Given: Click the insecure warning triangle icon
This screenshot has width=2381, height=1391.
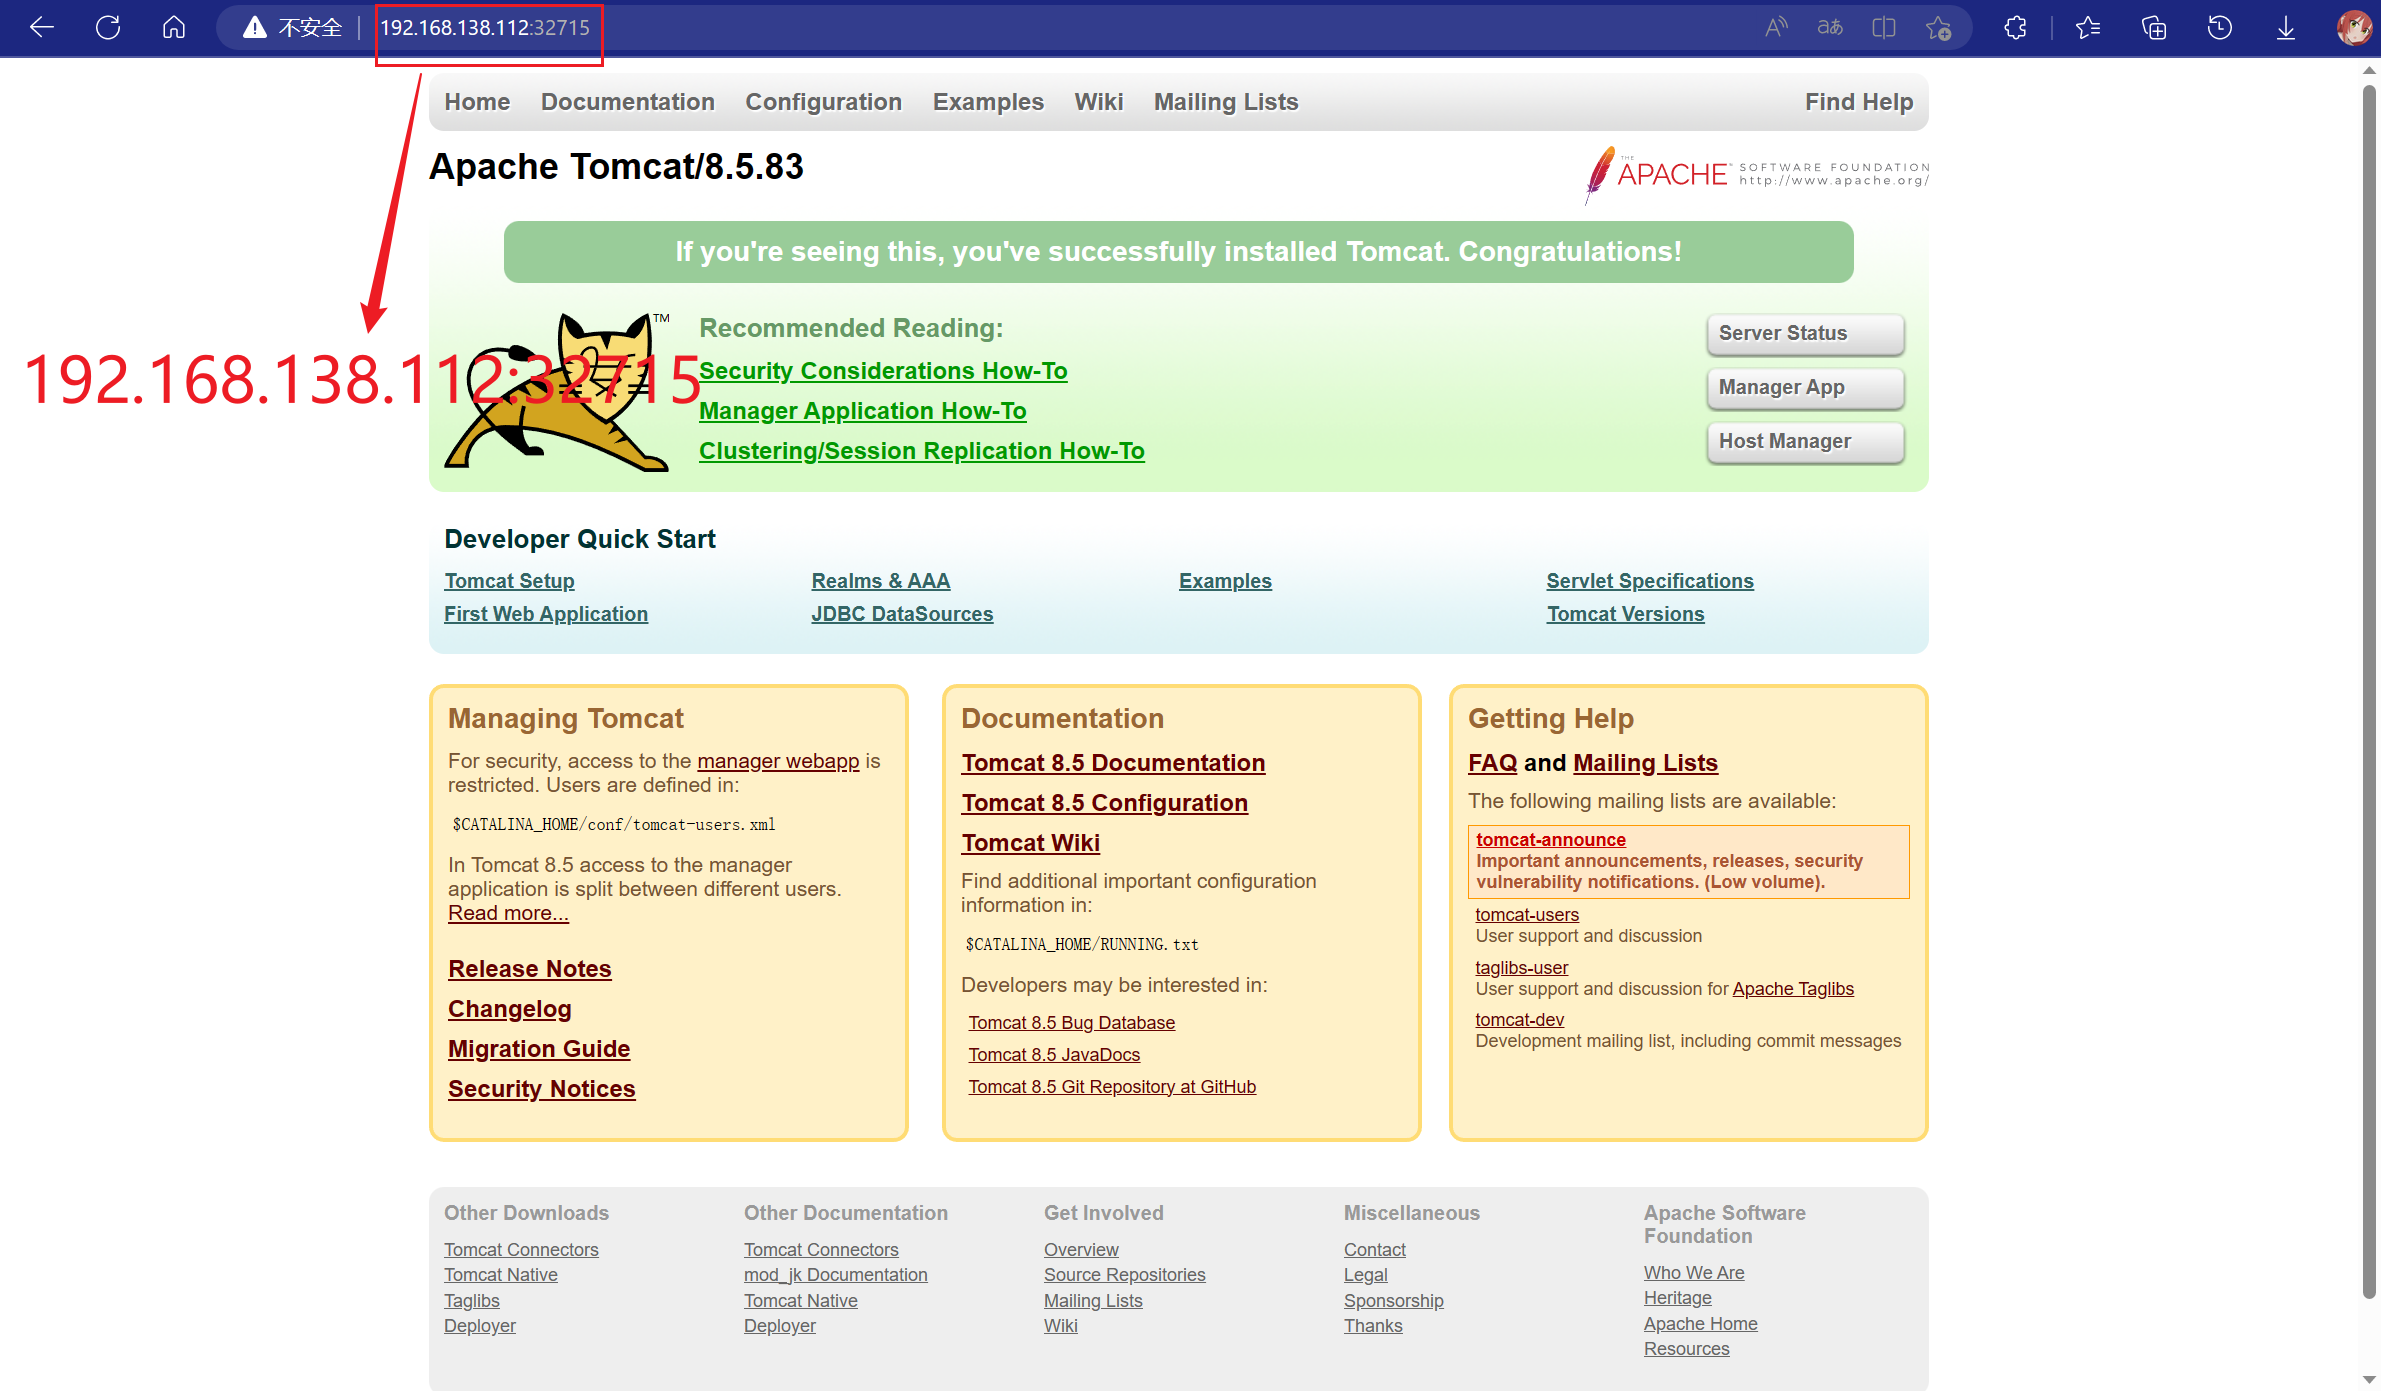Looking at the screenshot, I should (x=255, y=27).
